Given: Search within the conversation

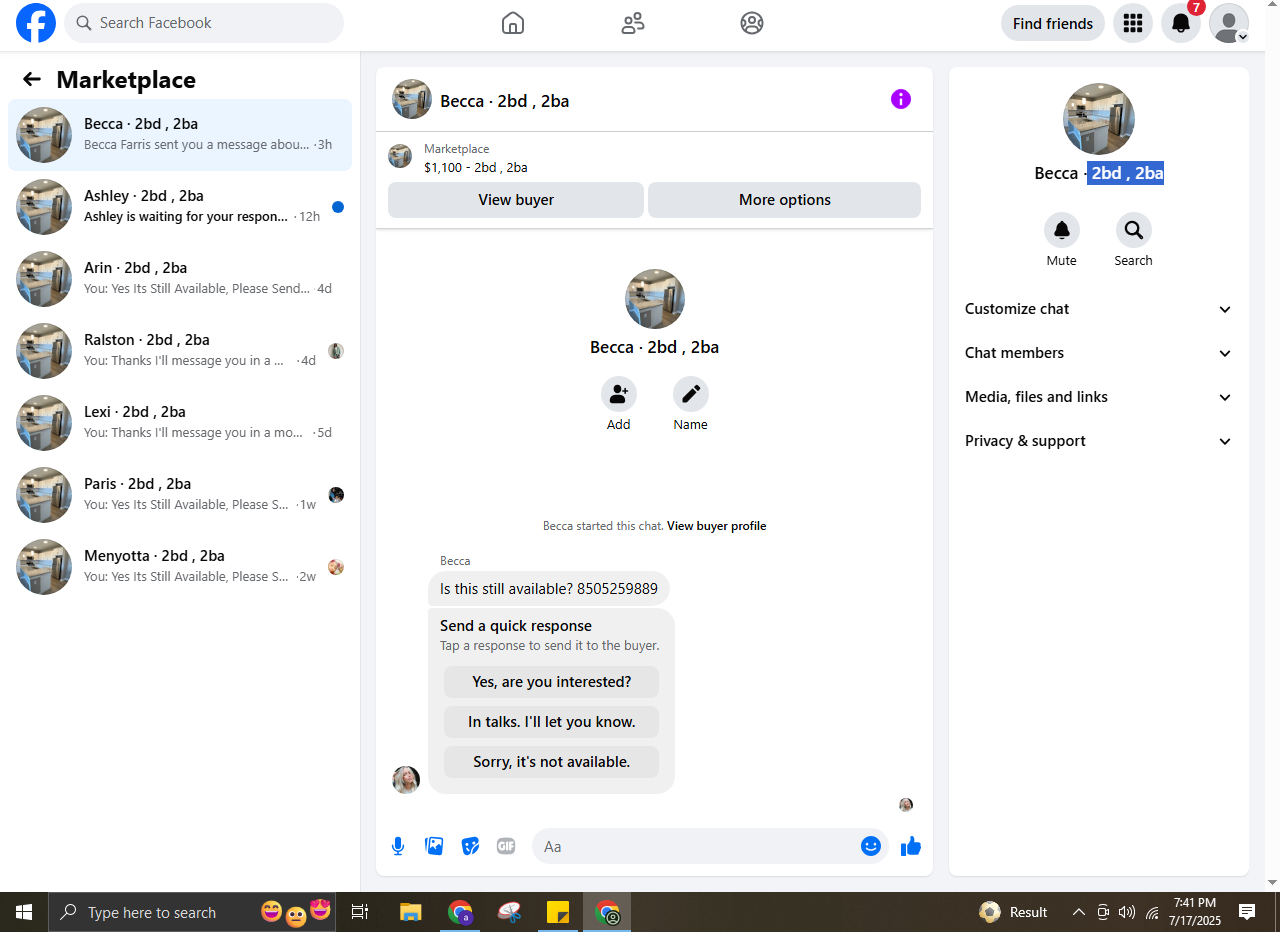Looking at the screenshot, I should click(1134, 230).
